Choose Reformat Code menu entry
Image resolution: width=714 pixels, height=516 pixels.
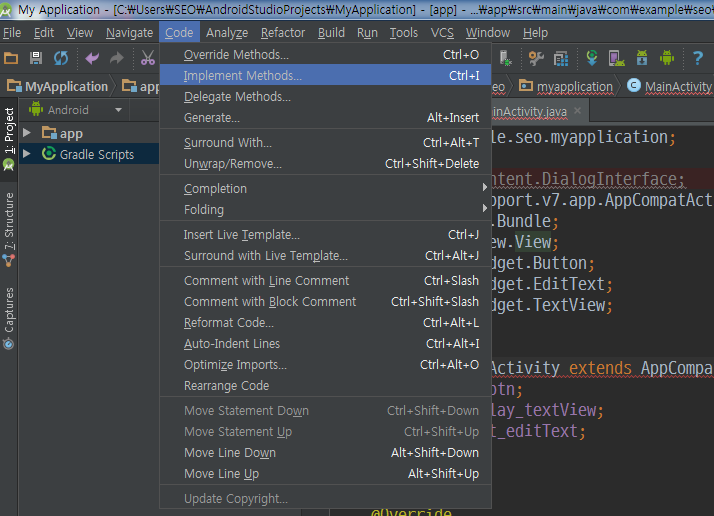click(325, 322)
